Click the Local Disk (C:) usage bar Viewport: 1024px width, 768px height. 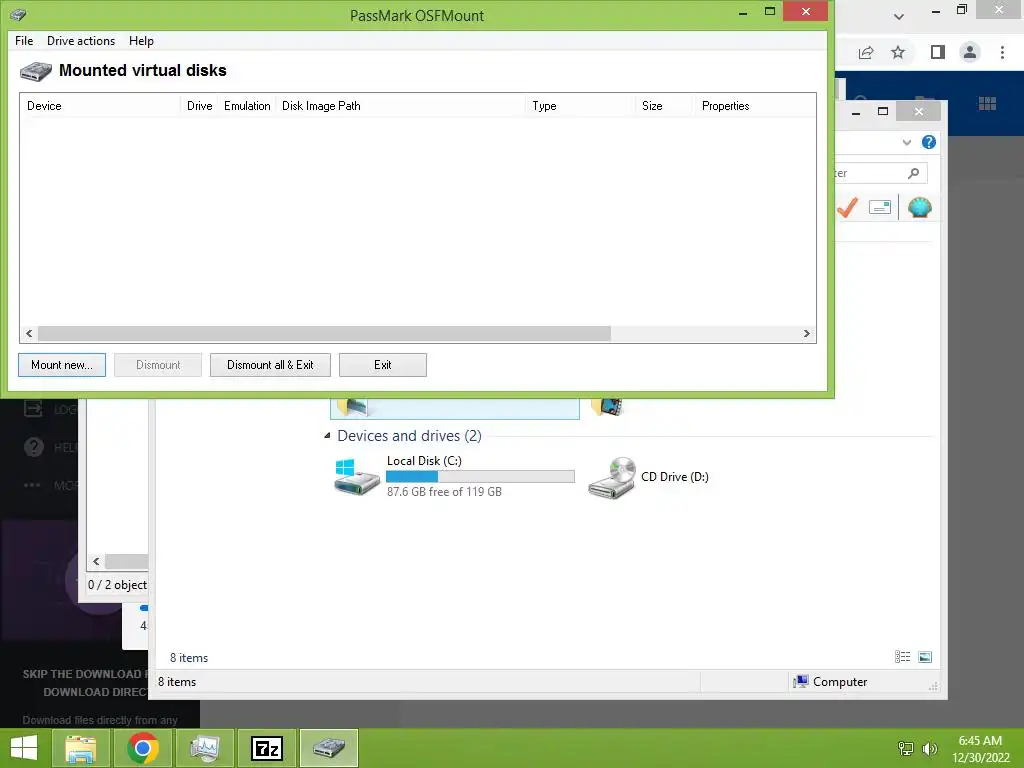[480, 477]
